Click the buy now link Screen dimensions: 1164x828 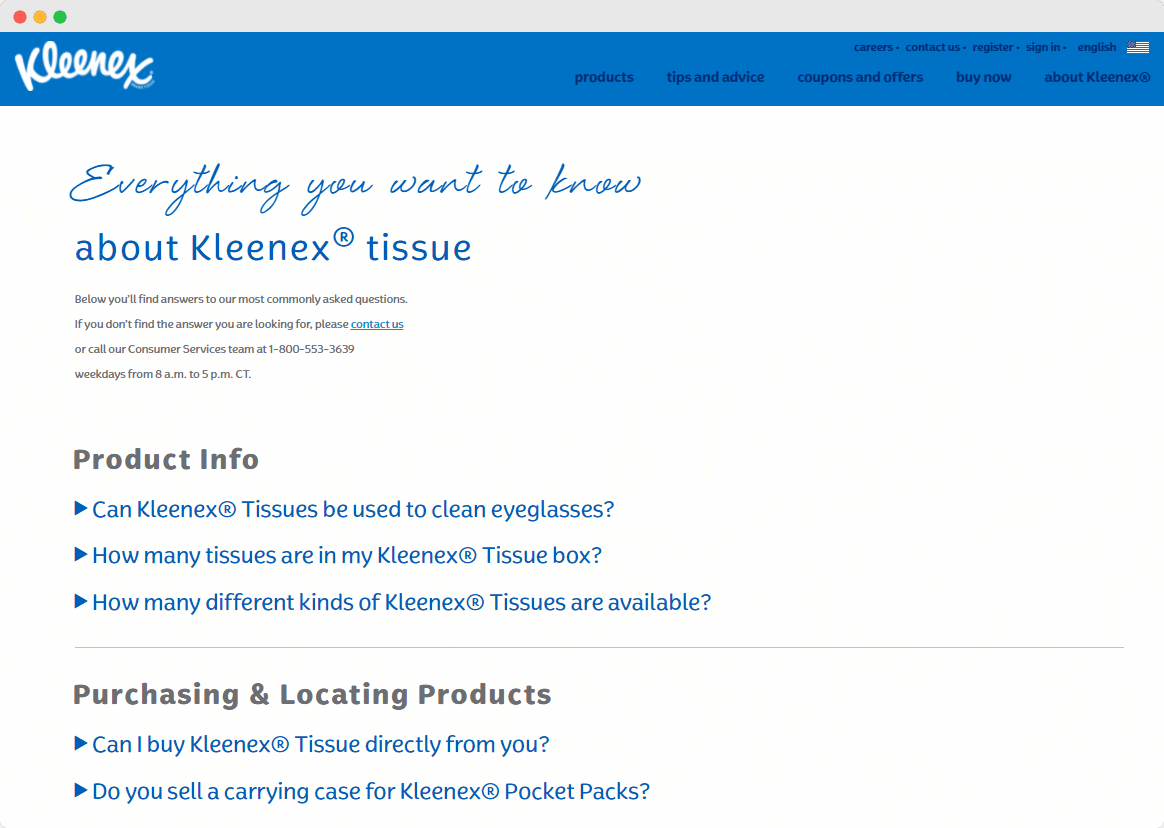(x=983, y=77)
